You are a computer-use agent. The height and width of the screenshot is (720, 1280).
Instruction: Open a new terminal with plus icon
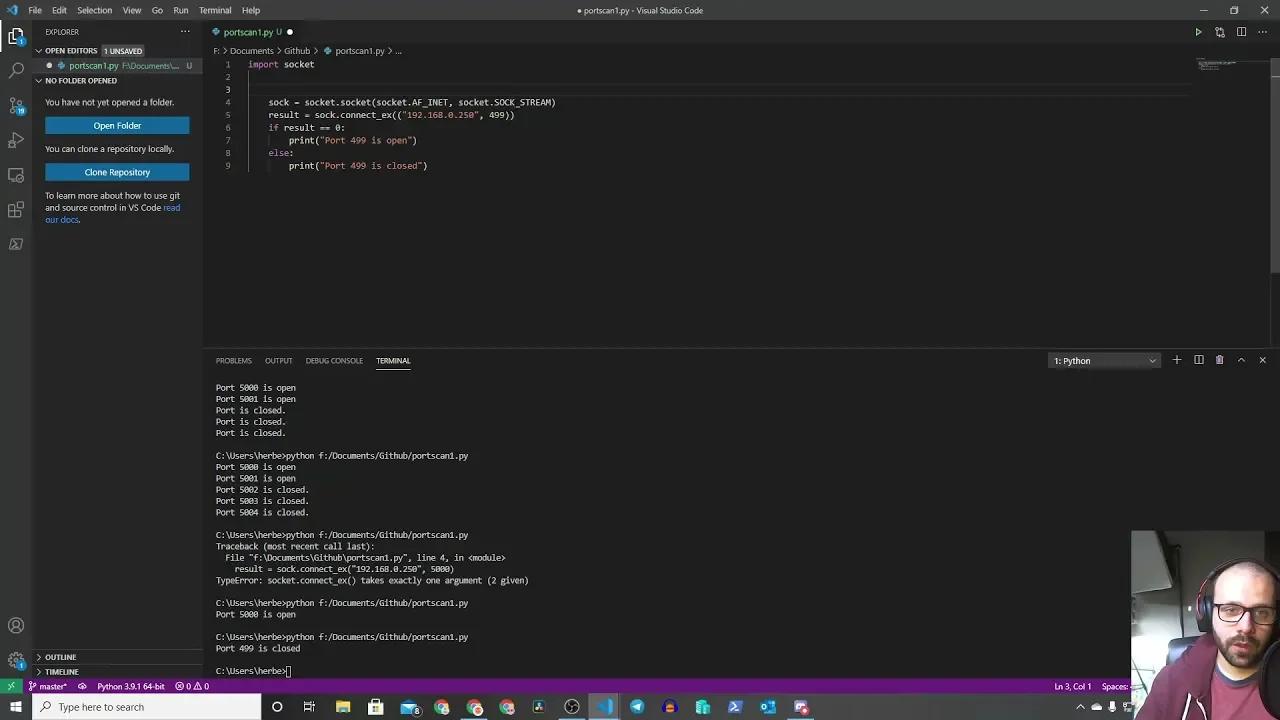tap(1176, 360)
